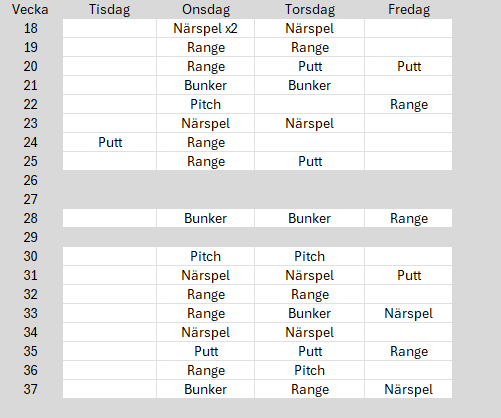Screen dimensions: 501x418
Task: Select Fredag Närspel cell in week 37
Action: (409, 389)
